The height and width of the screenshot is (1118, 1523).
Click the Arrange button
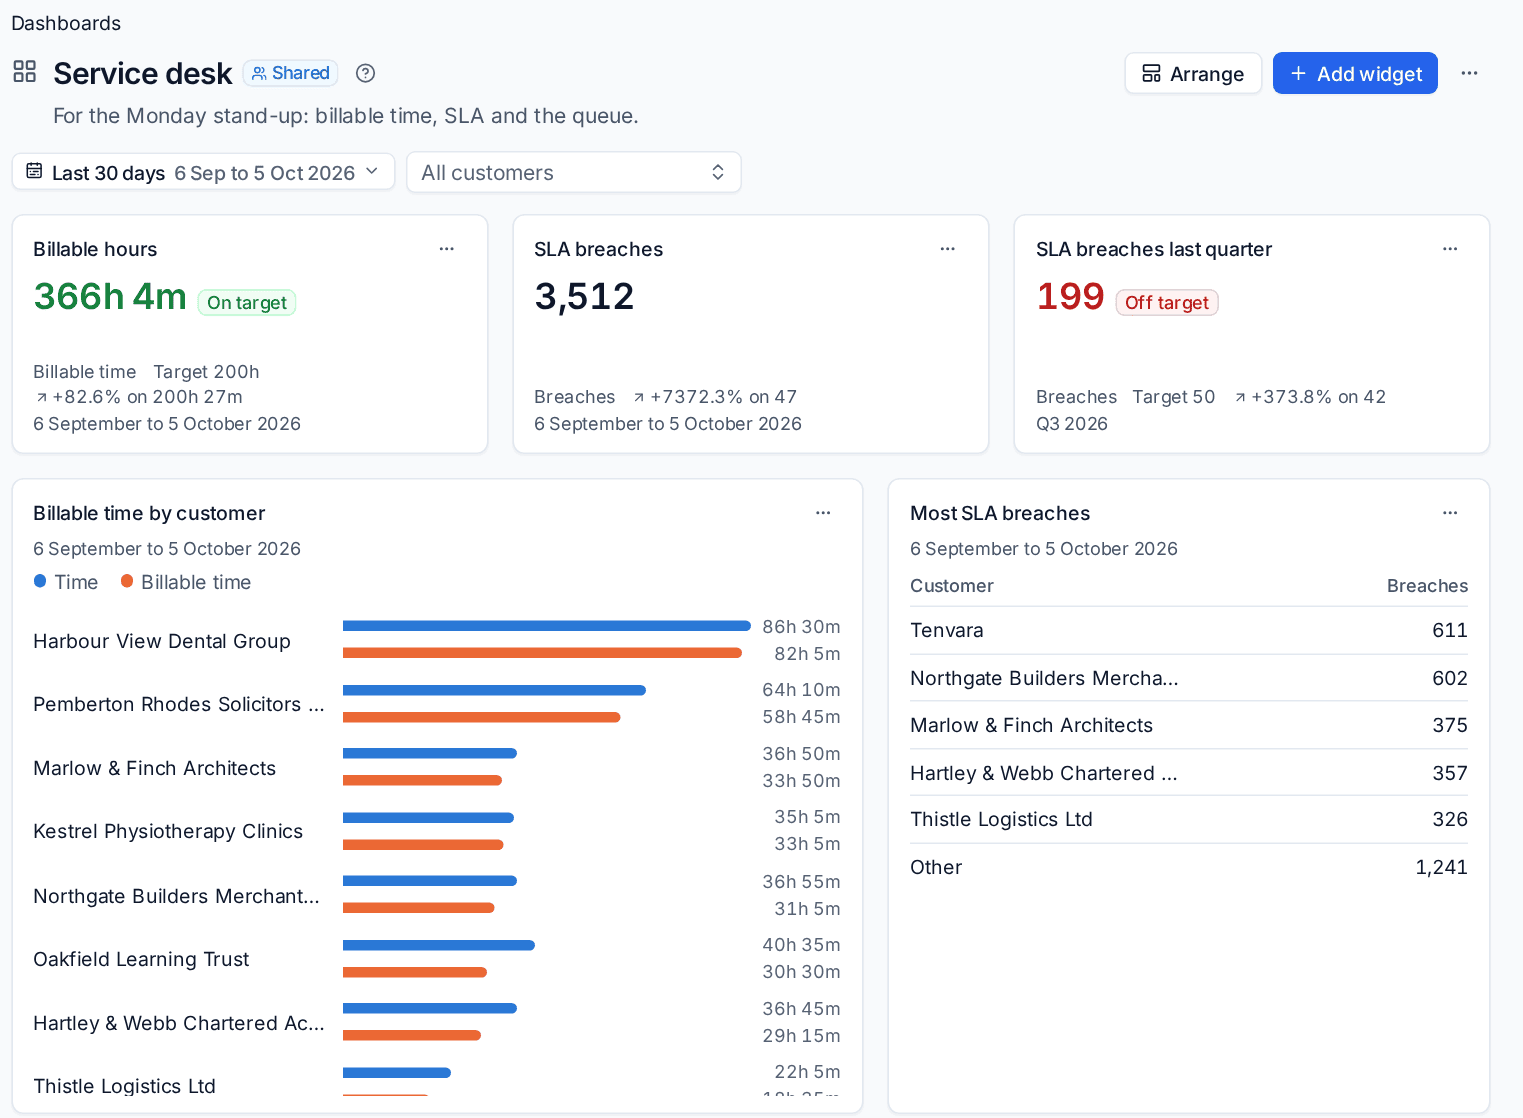(x=1193, y=73)
